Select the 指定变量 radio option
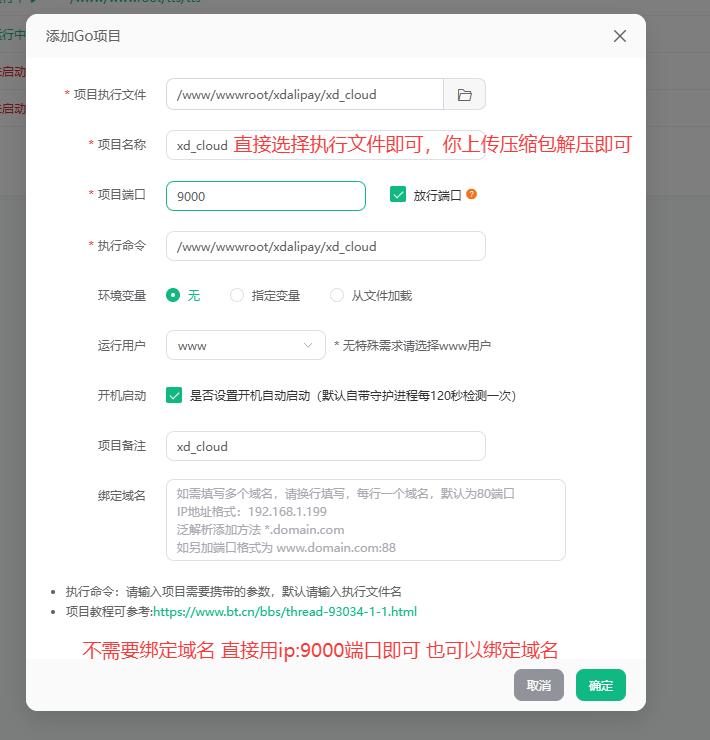This screenshot has width=710, height=740. pos(237,295)
